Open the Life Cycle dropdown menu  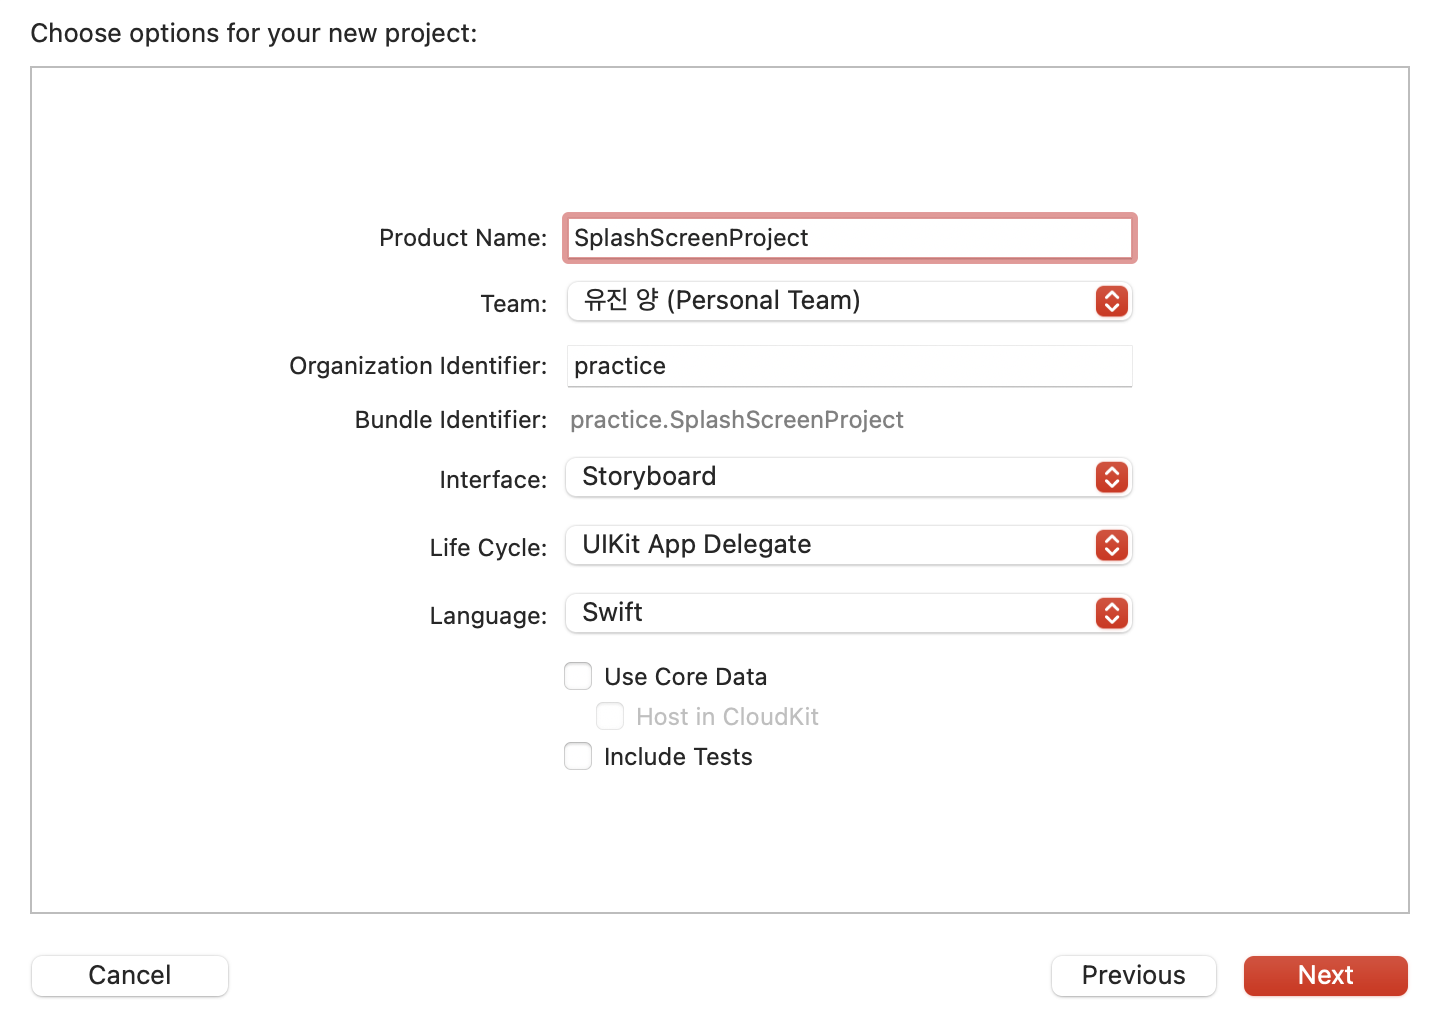[x=830, y=545]
